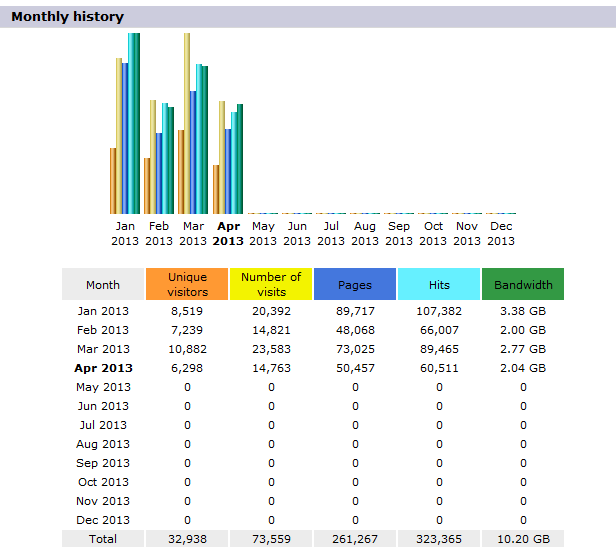Click the Feb 2013 hits value 66,007
Screen dimensions: 616x553
(x=439, y=330)
